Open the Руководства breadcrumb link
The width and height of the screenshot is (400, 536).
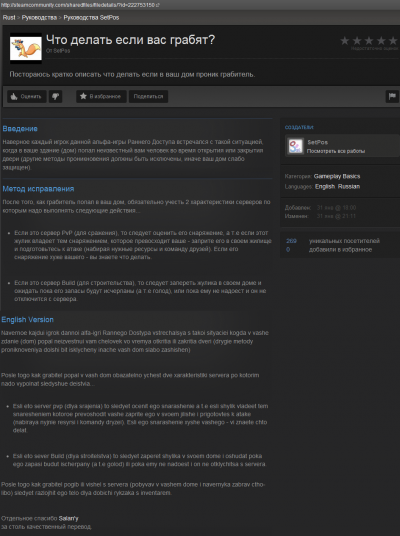click(x=39, y=17)
